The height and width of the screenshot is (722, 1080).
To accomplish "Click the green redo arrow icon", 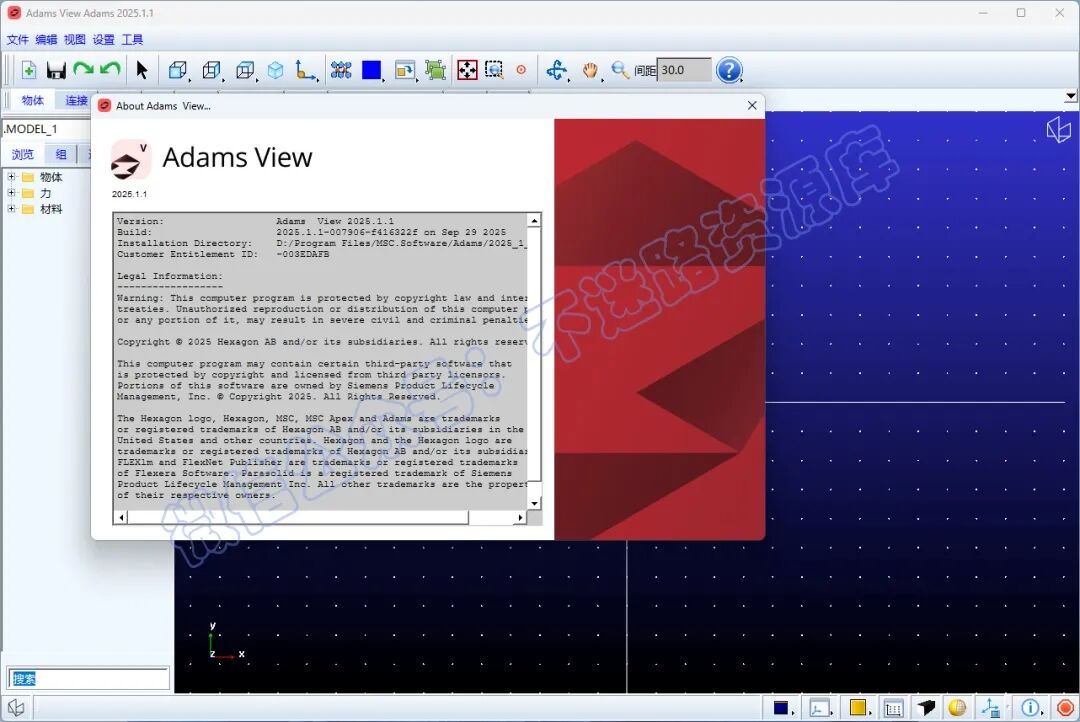I will click(83, 69).
